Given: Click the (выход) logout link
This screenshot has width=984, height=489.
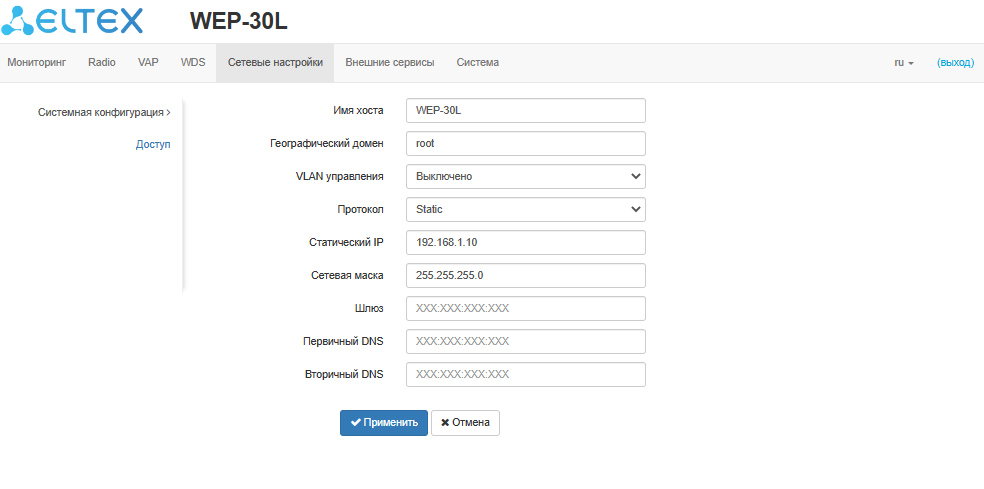Looking at the screenshot, I should point(955,62).
